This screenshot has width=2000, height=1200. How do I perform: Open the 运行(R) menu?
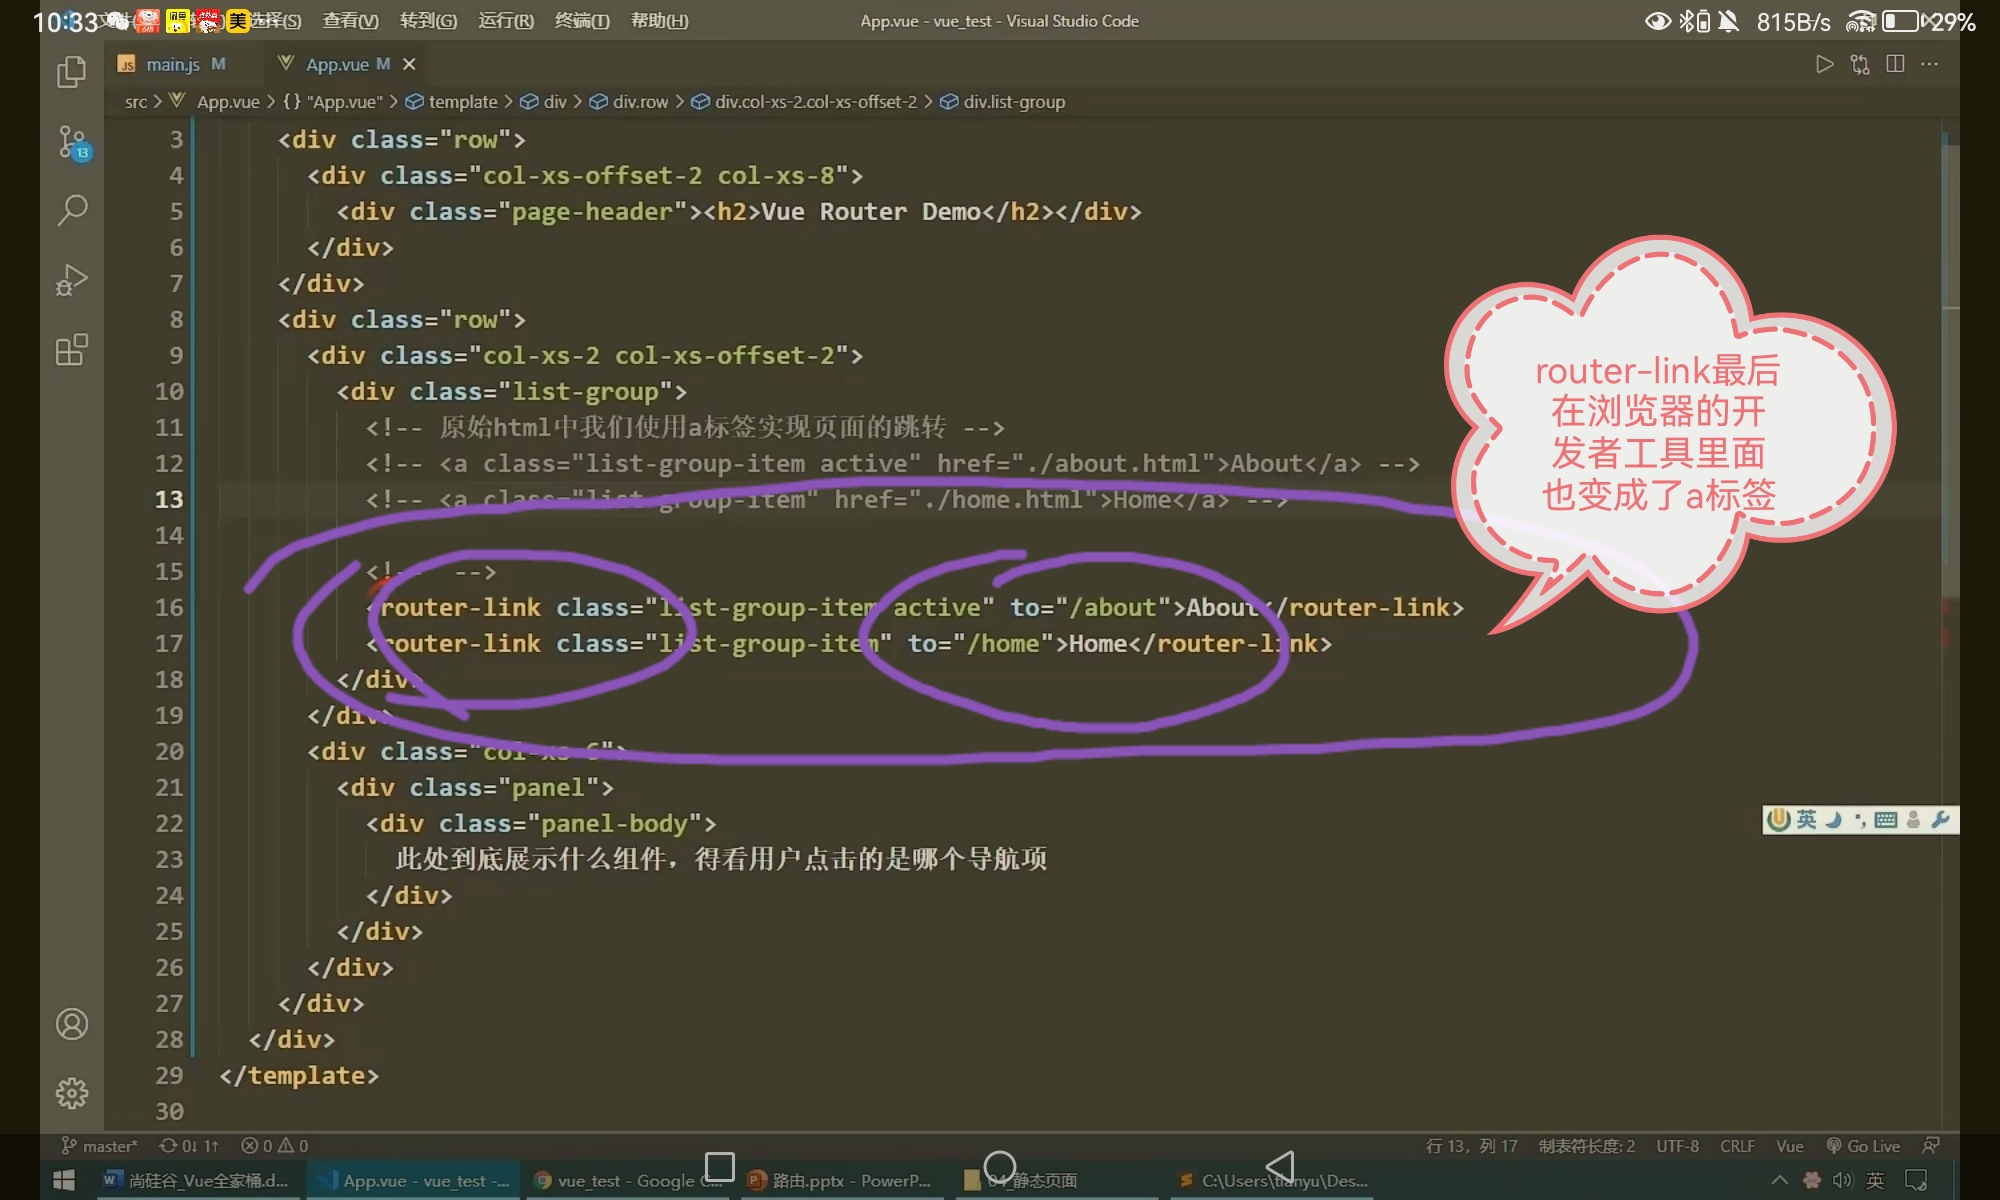click(x=505, y=21)
